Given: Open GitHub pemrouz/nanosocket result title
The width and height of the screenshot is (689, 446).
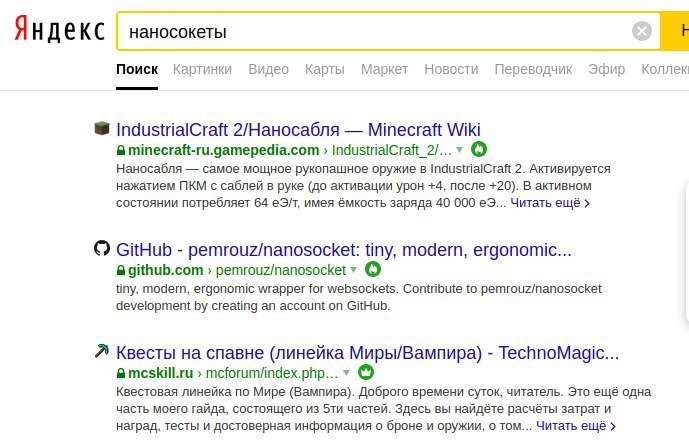Looking at the screenshot, I should [344, 250].
